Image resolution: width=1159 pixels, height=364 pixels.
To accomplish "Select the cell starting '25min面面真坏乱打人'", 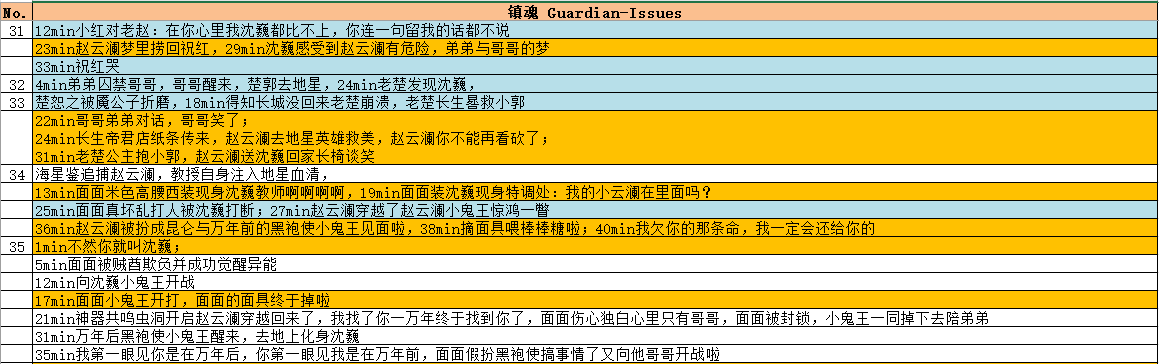I will (x=595, y=210).
